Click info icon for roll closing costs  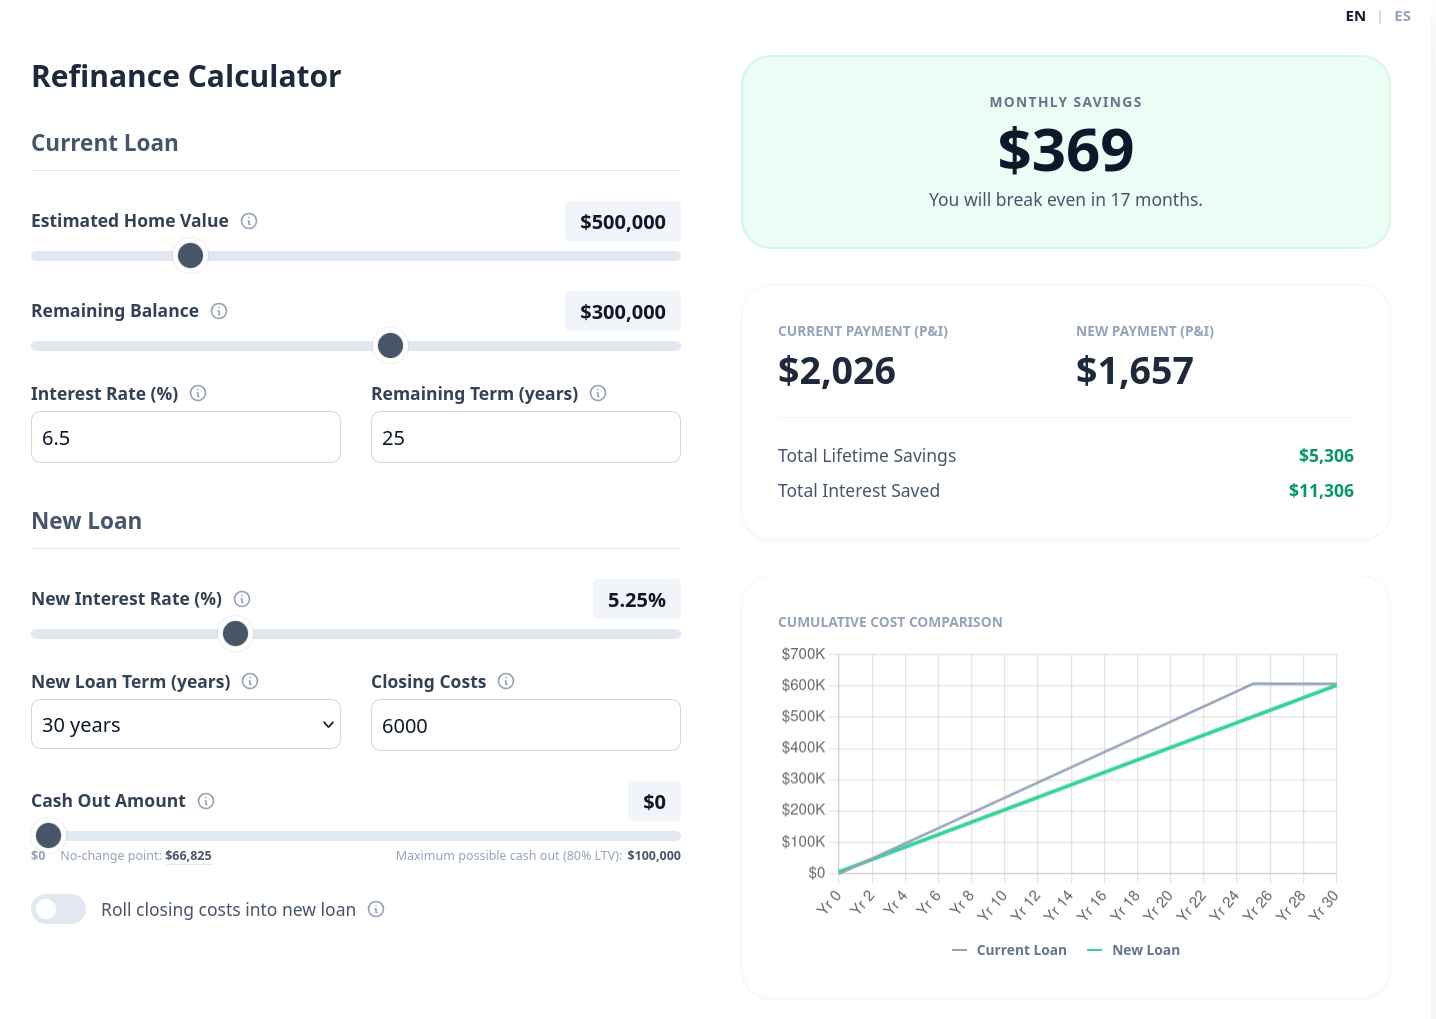(x=376, y=909)
